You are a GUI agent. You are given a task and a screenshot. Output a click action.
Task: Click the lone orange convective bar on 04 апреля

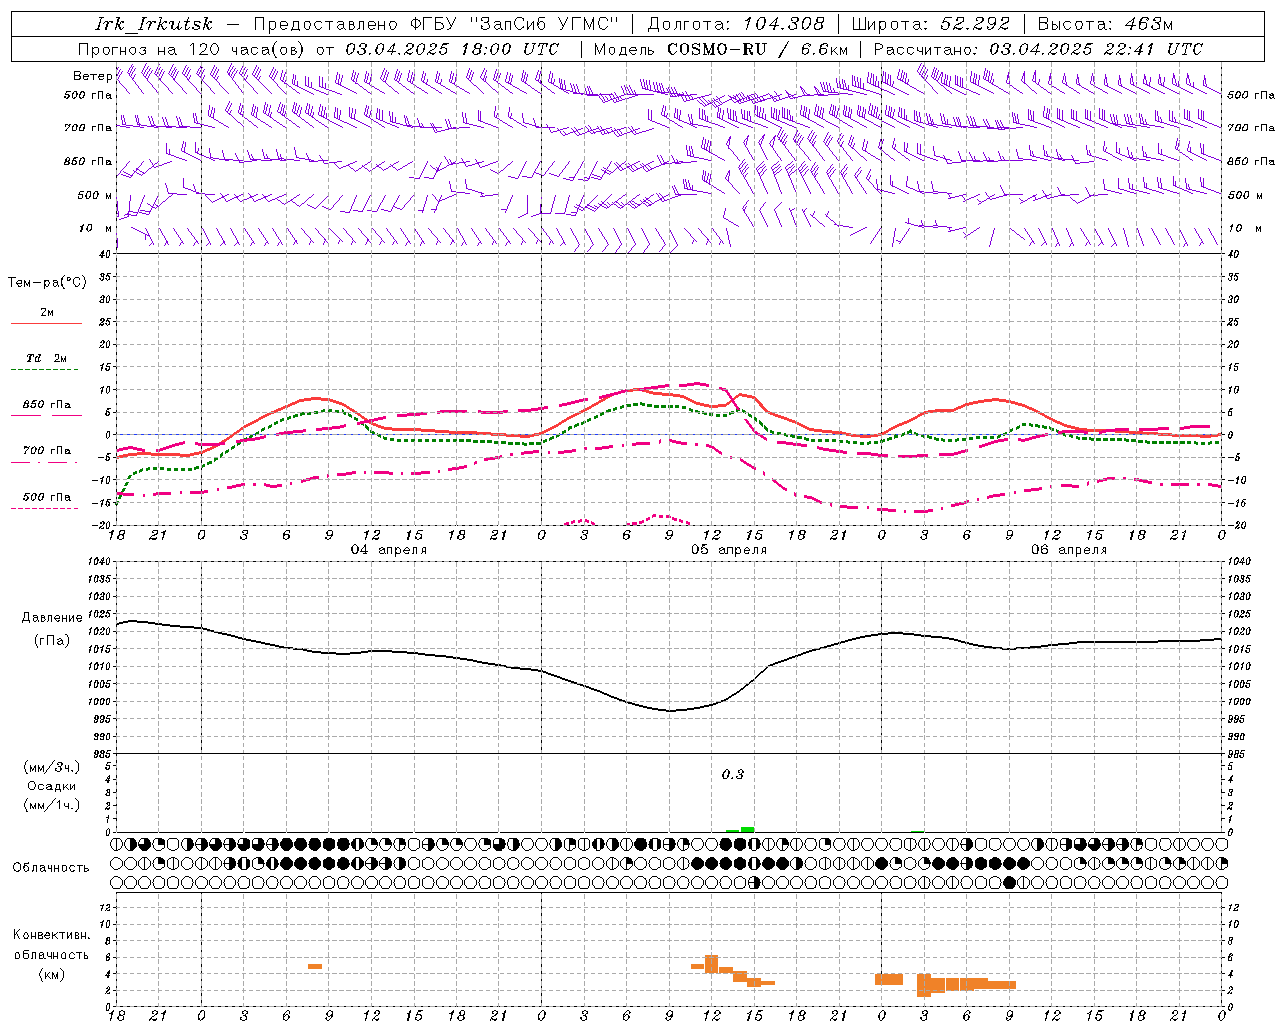[314, 966]
